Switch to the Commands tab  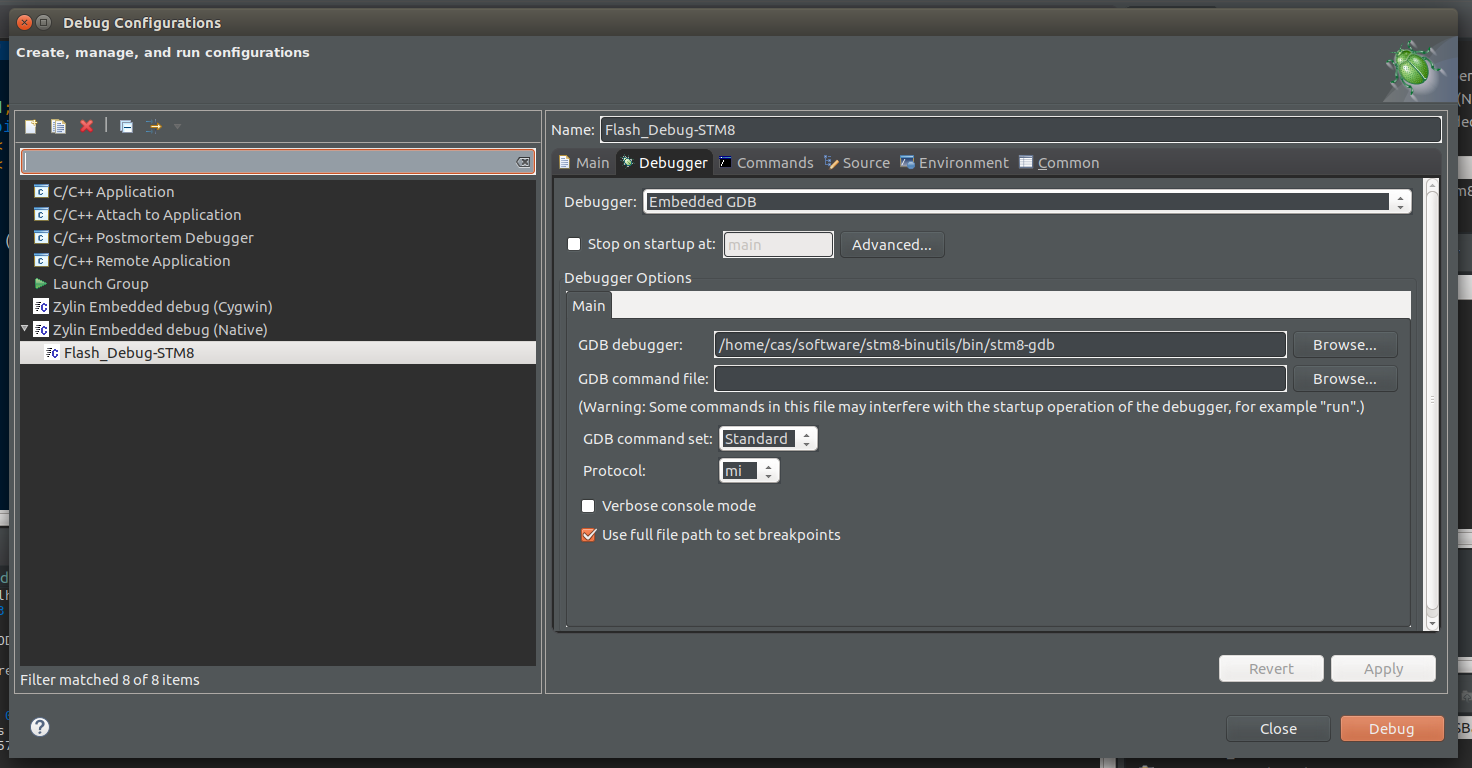[766, 163]
